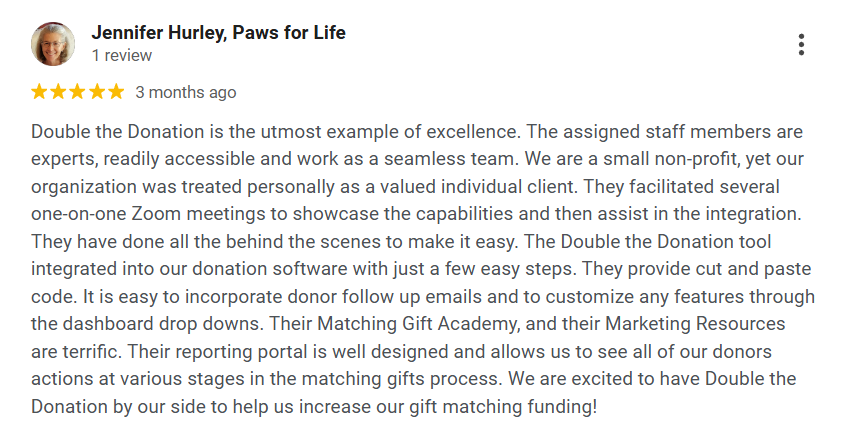Click the second star of the rating
853x438 pixels.
[59, 92]
